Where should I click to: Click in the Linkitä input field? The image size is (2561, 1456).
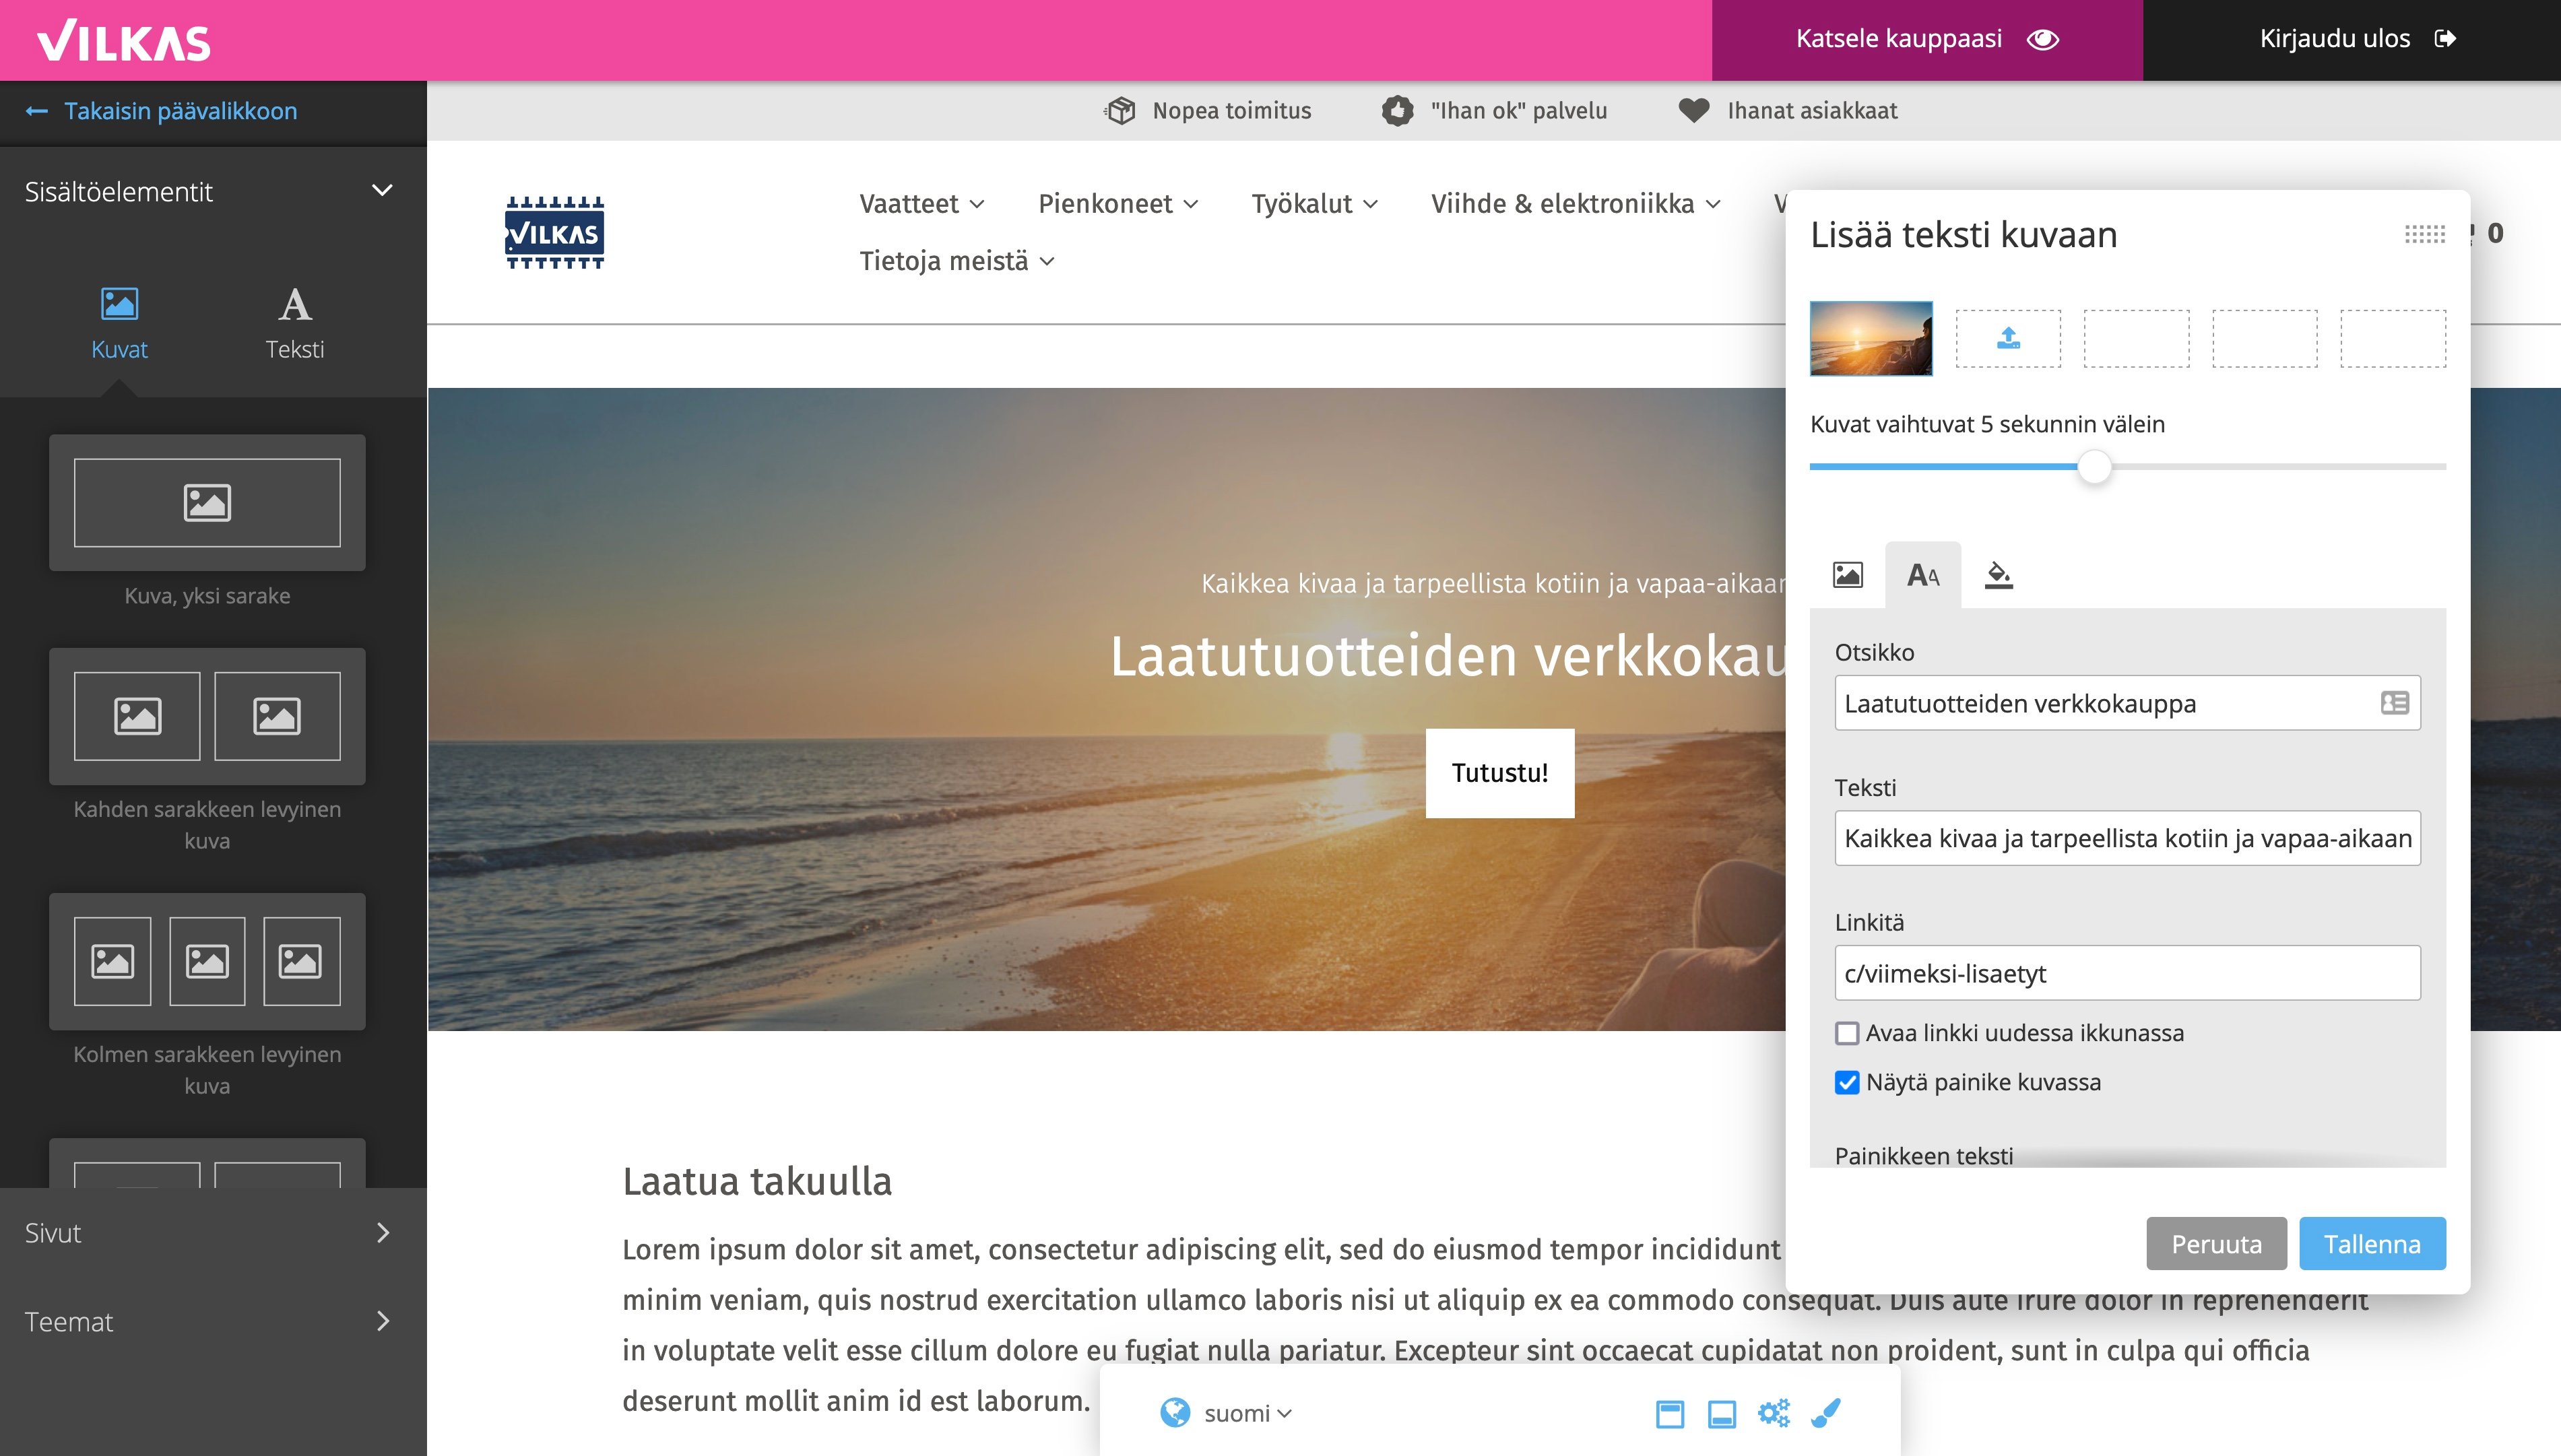2127,973
